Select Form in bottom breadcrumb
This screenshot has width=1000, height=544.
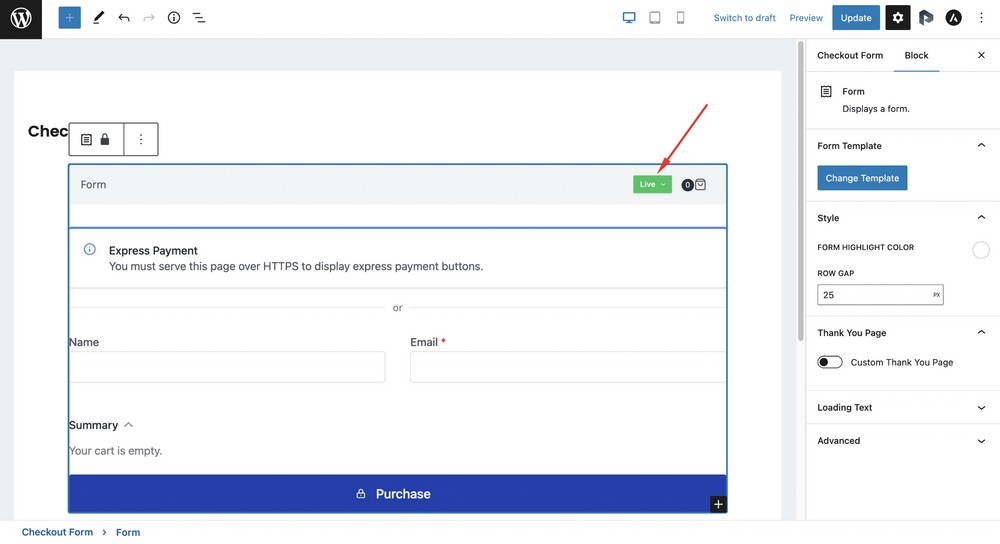point(128,532)
